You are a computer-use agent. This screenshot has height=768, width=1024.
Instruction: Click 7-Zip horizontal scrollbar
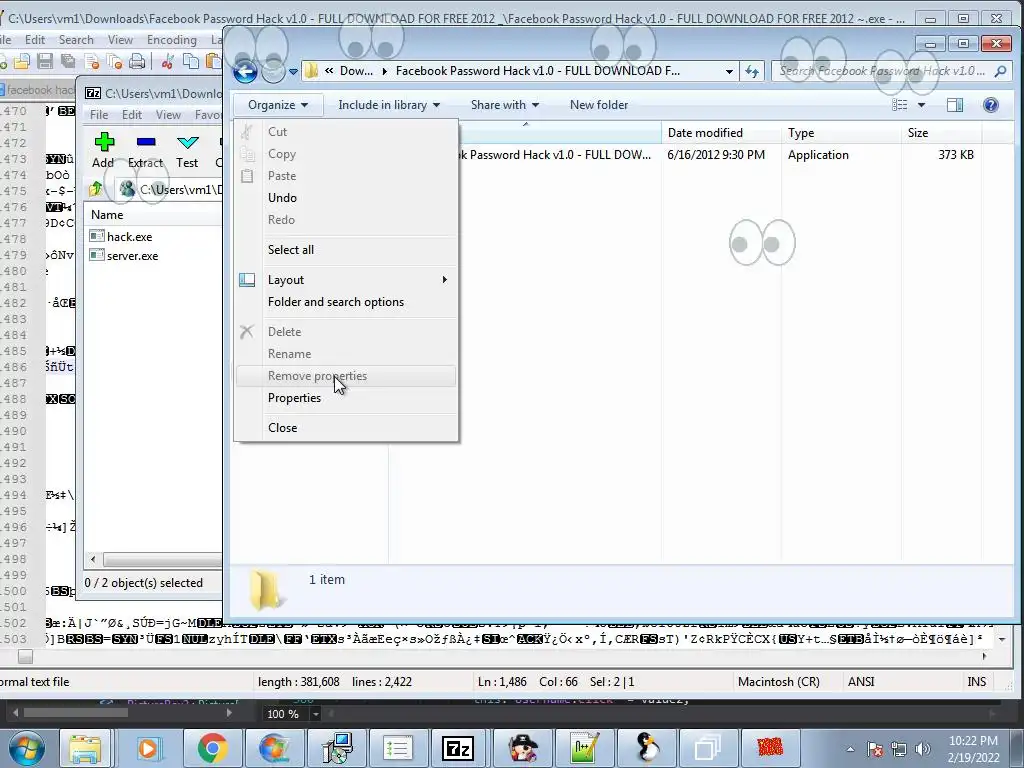(161, 560)
